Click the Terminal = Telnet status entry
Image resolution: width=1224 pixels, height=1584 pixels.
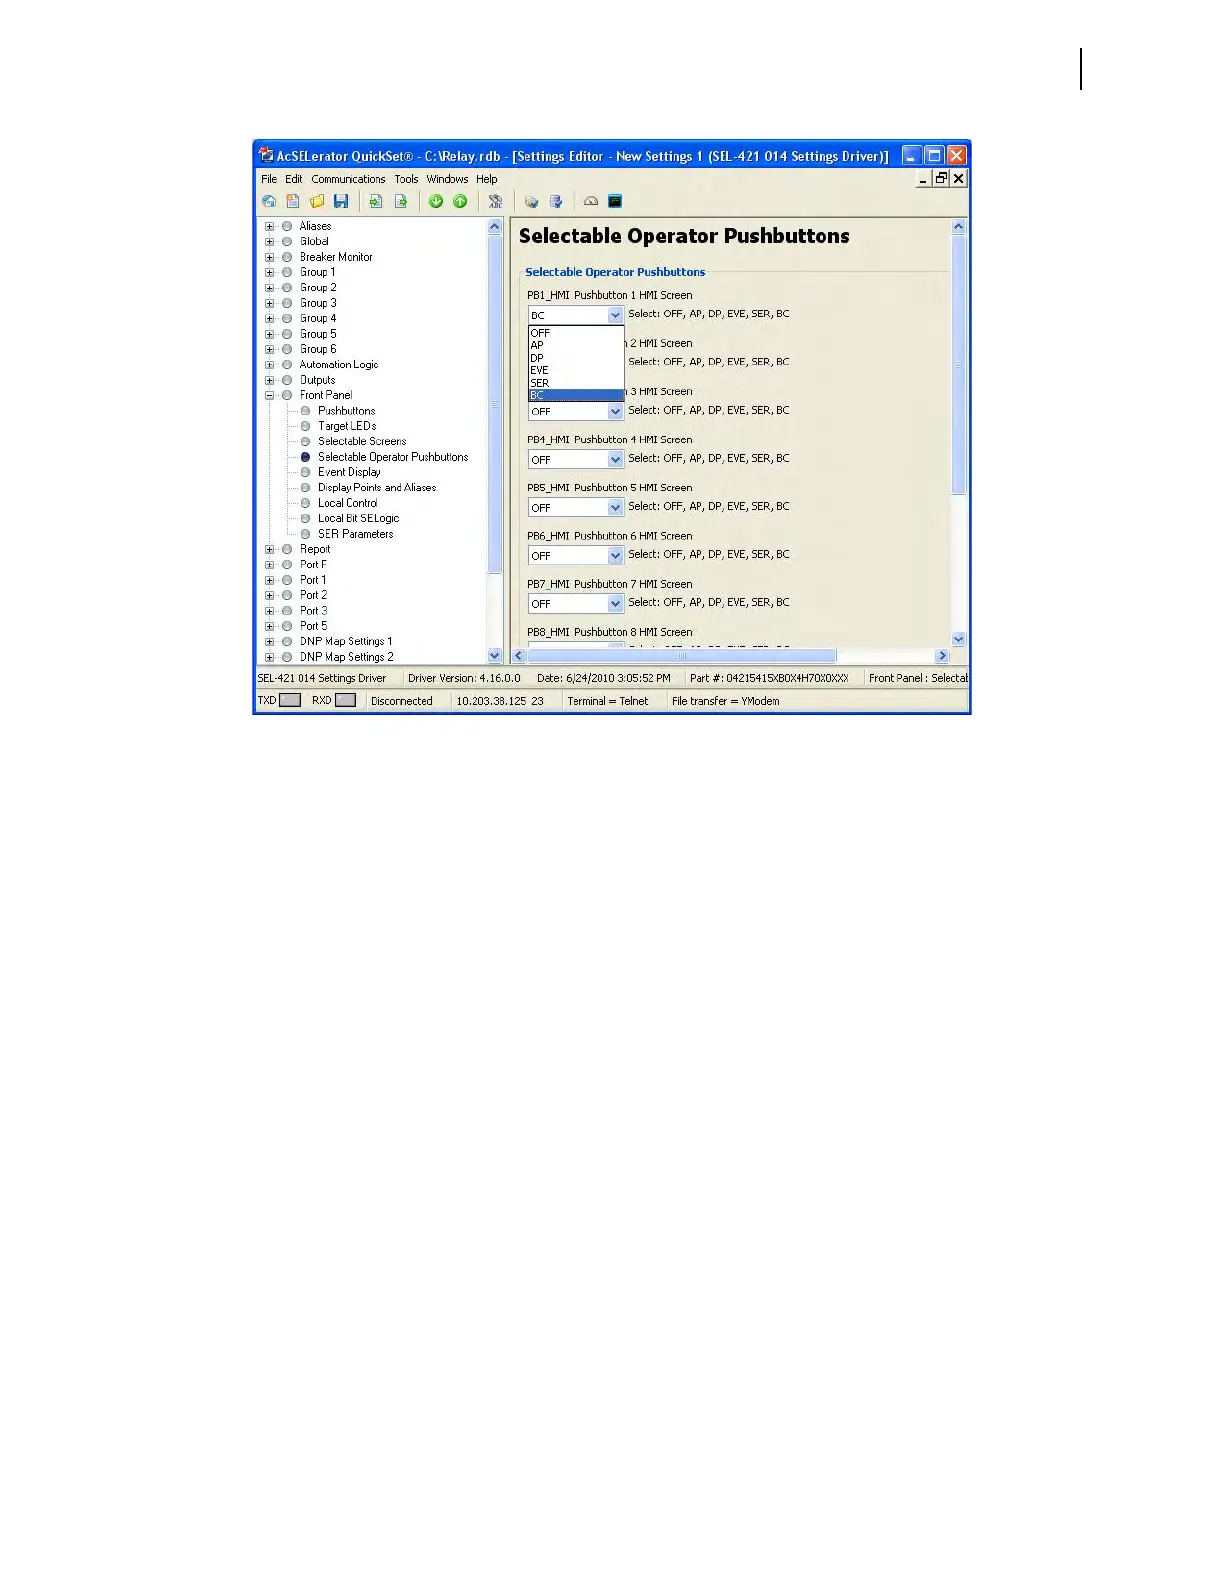click(607, 701)
